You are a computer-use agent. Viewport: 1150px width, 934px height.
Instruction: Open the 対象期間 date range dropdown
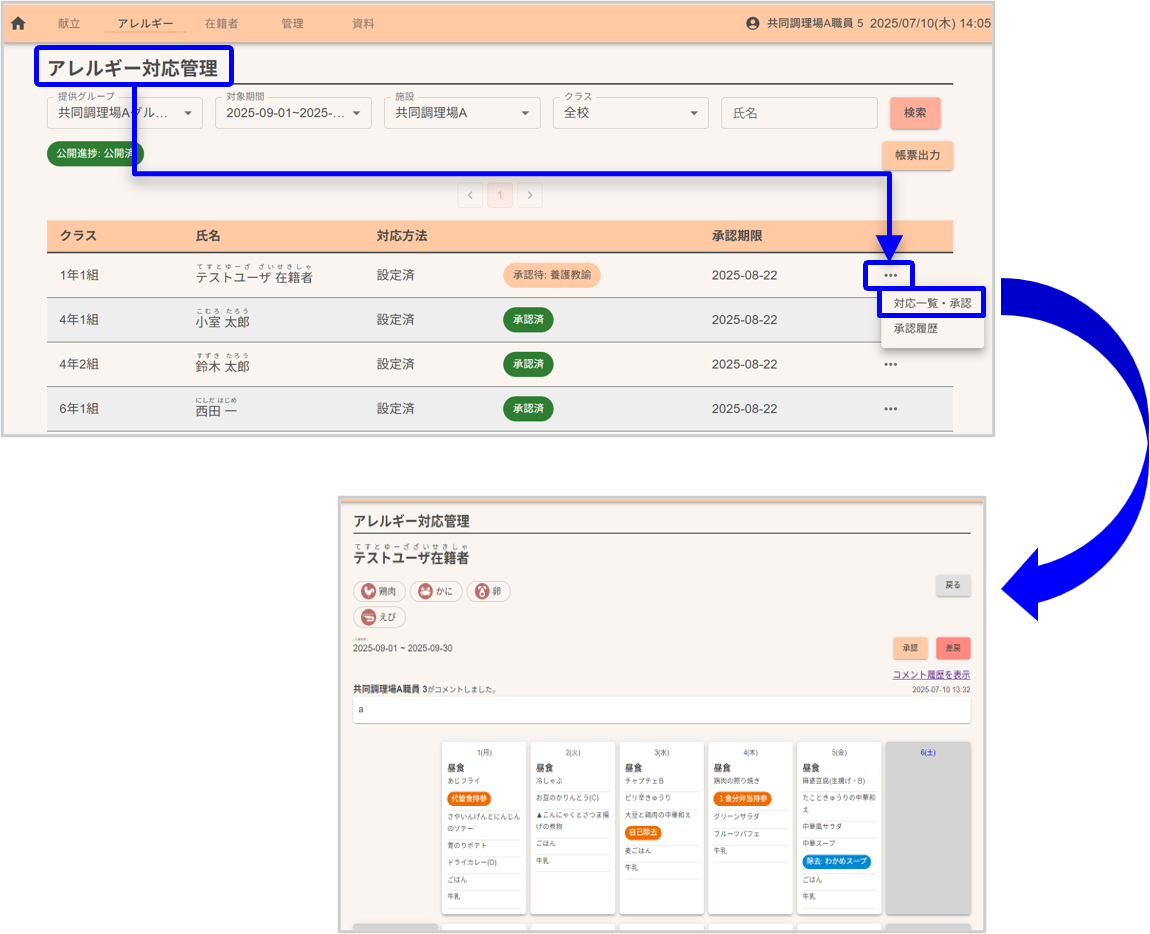click(293, 113)
